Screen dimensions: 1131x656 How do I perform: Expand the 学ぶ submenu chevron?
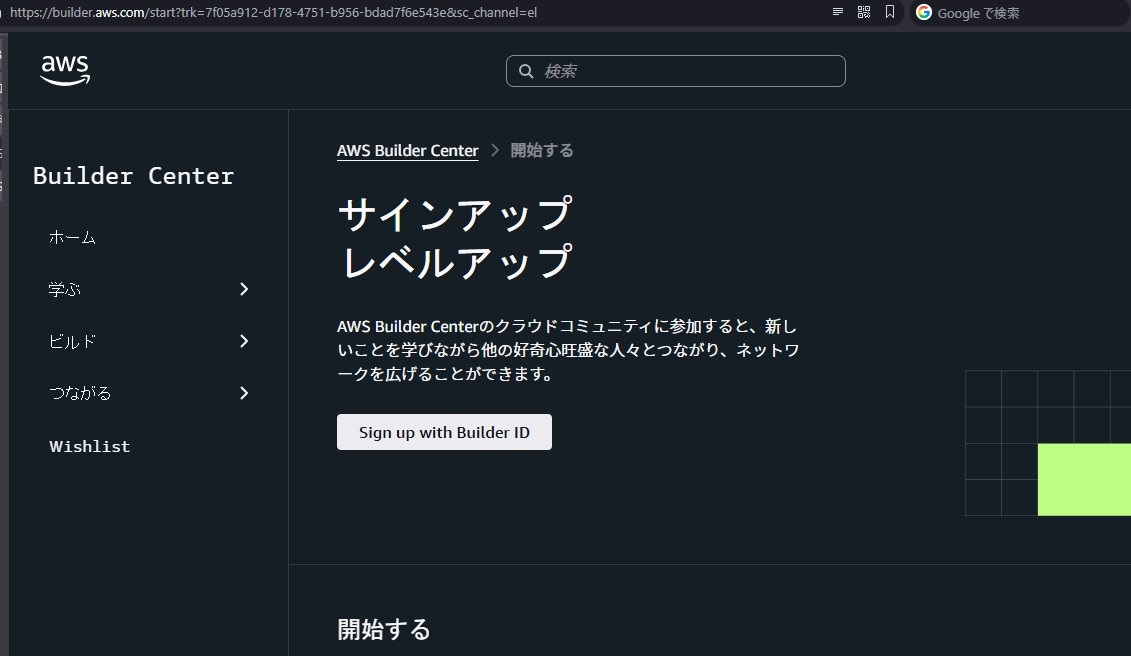coord(244,290)
